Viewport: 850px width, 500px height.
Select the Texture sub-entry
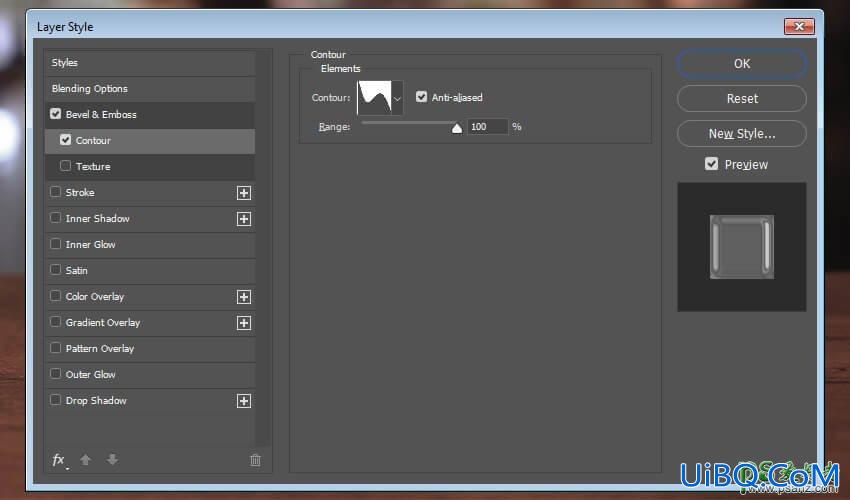(x=93, y=166)
